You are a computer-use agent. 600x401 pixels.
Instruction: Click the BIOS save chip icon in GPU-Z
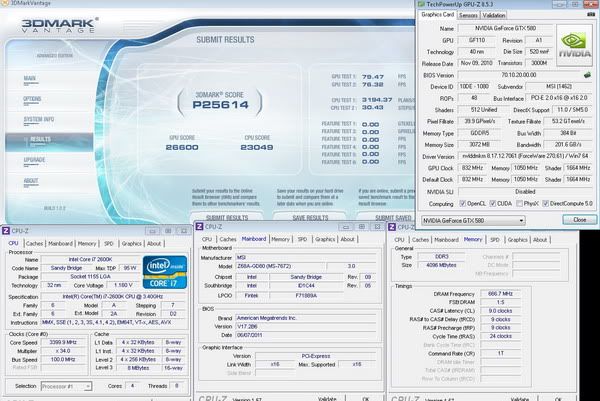point(587,75)
